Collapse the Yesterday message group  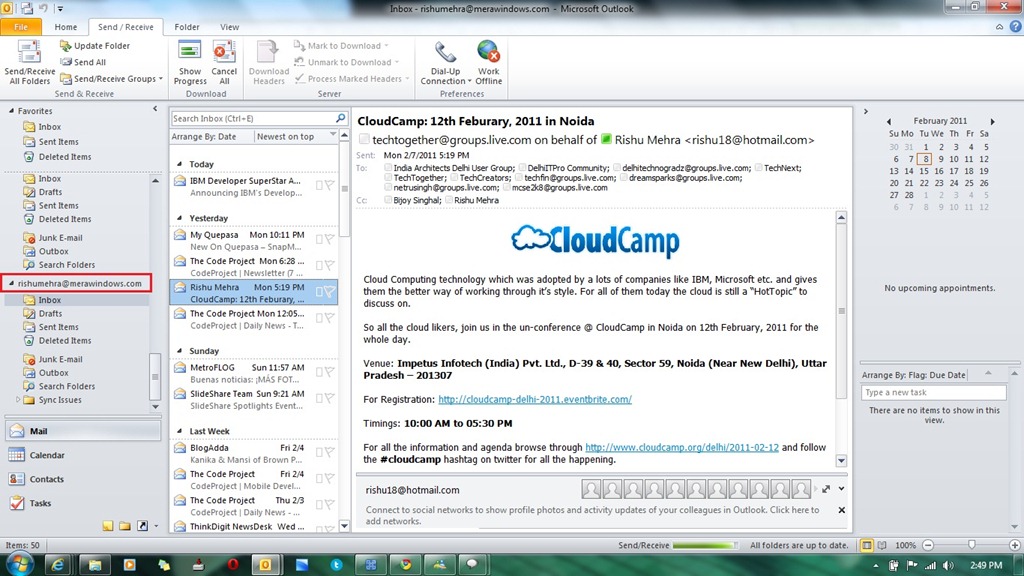click(x=180, y=218)
